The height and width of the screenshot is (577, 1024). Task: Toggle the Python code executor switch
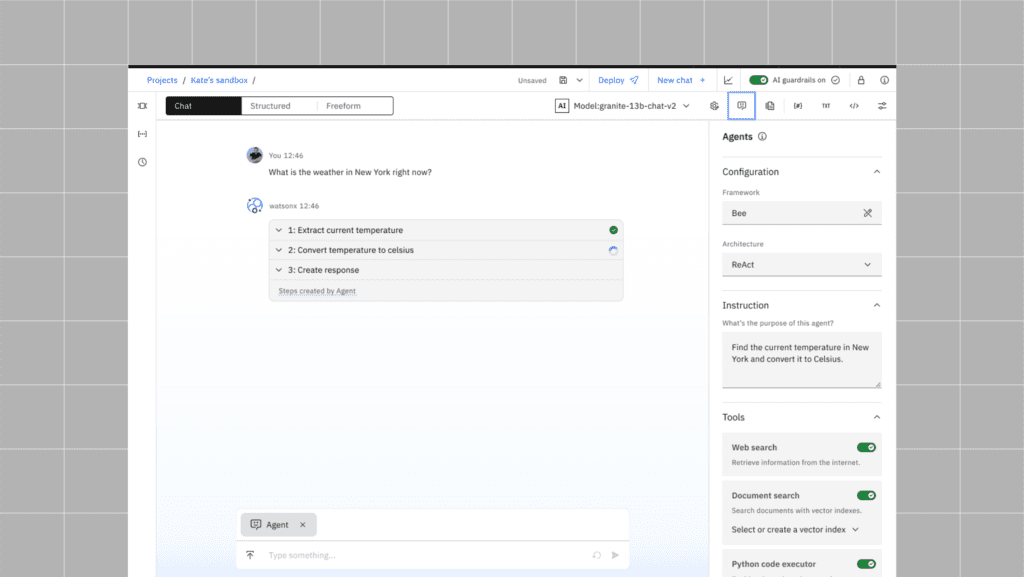pyautogui.click(x=866, y=564)
